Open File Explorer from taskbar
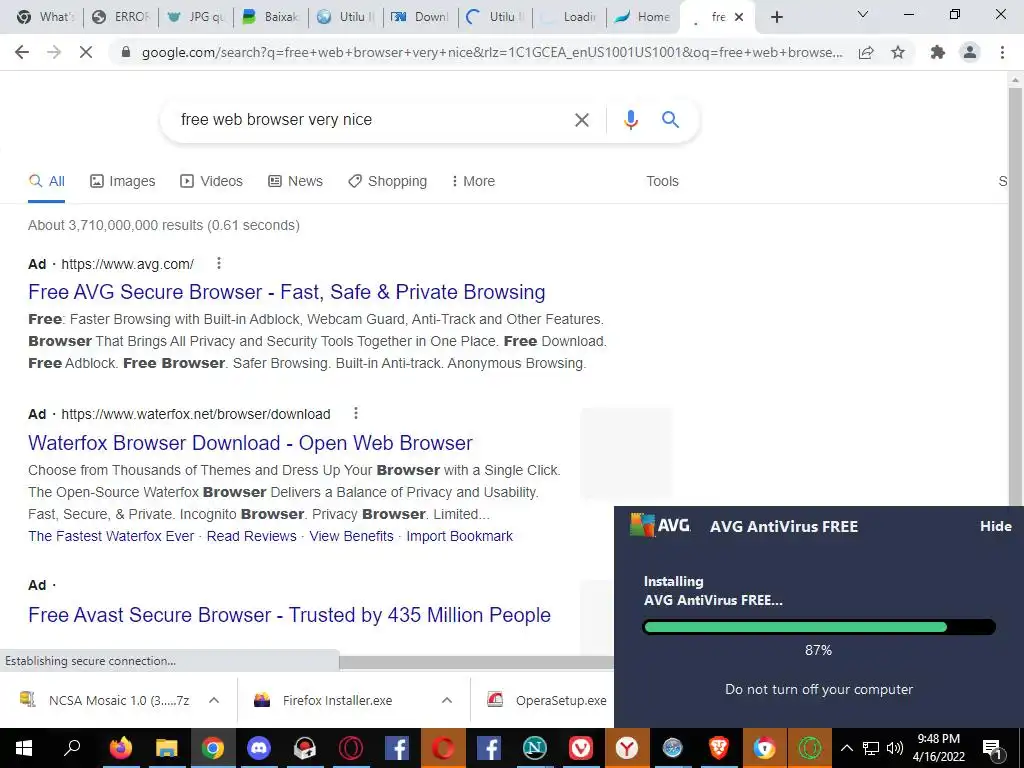Screen dimensions: 1024x768 [167, 748]
